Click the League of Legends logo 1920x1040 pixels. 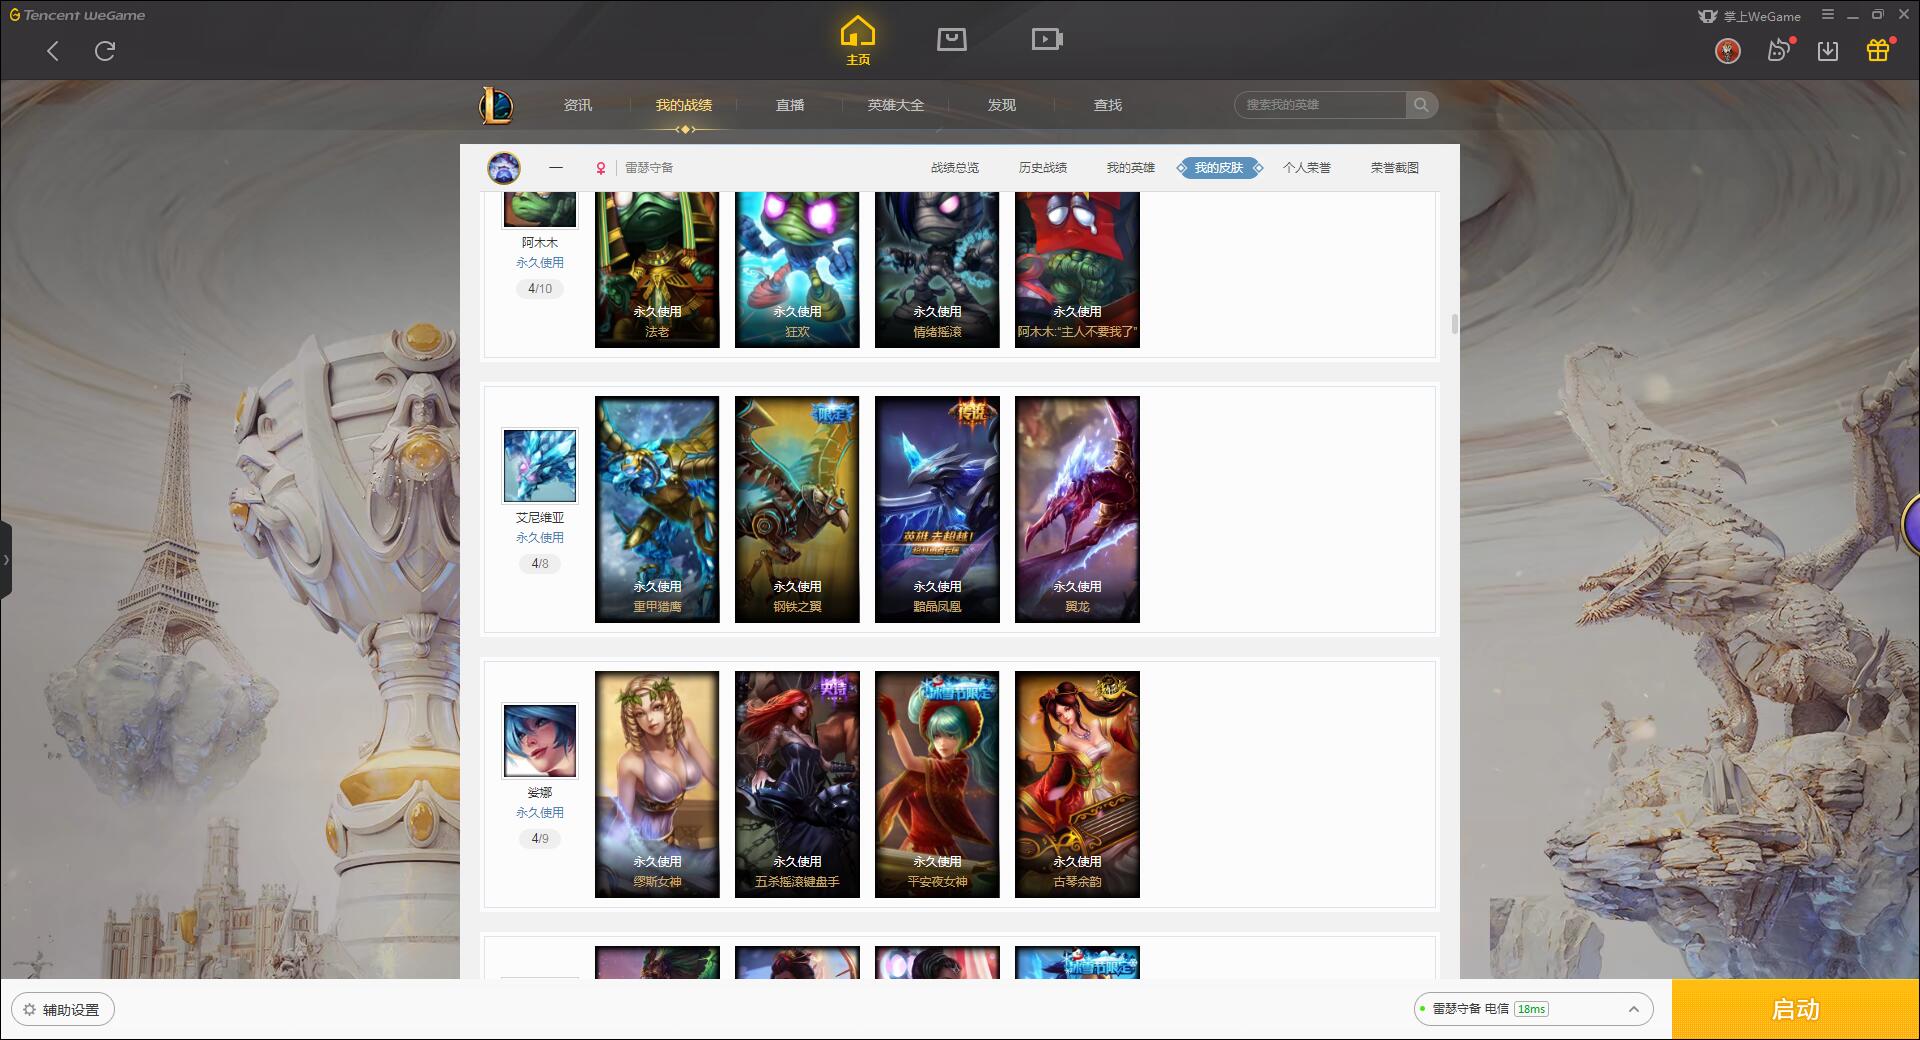point(496,105)
